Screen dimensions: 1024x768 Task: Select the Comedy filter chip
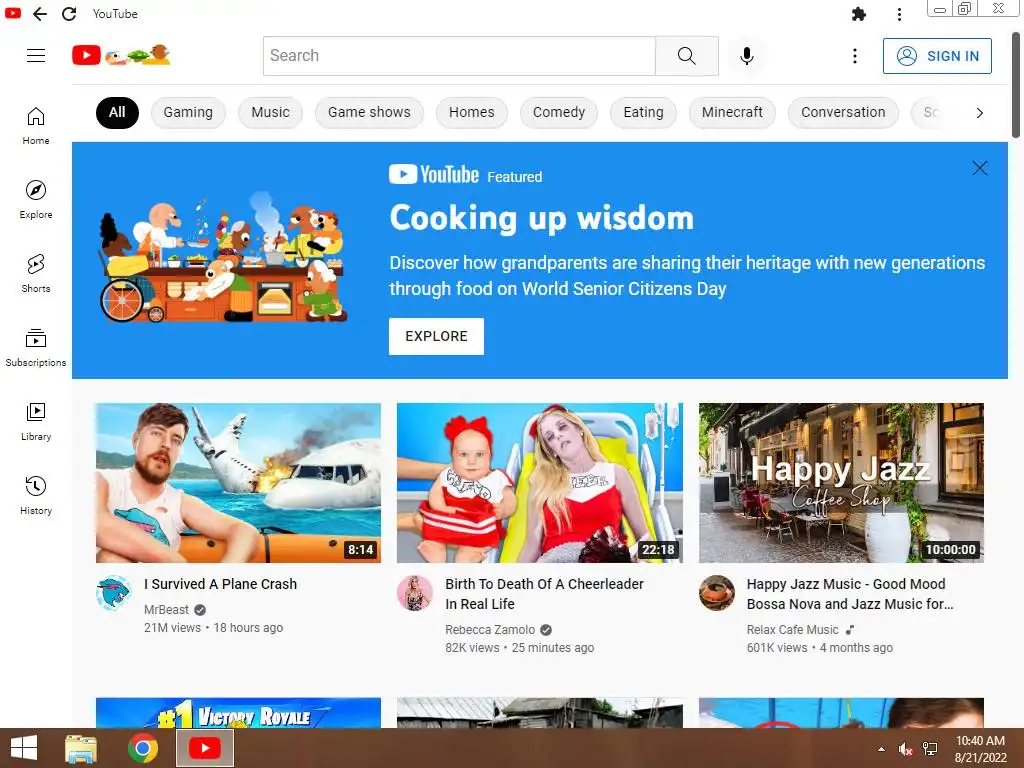559,112
